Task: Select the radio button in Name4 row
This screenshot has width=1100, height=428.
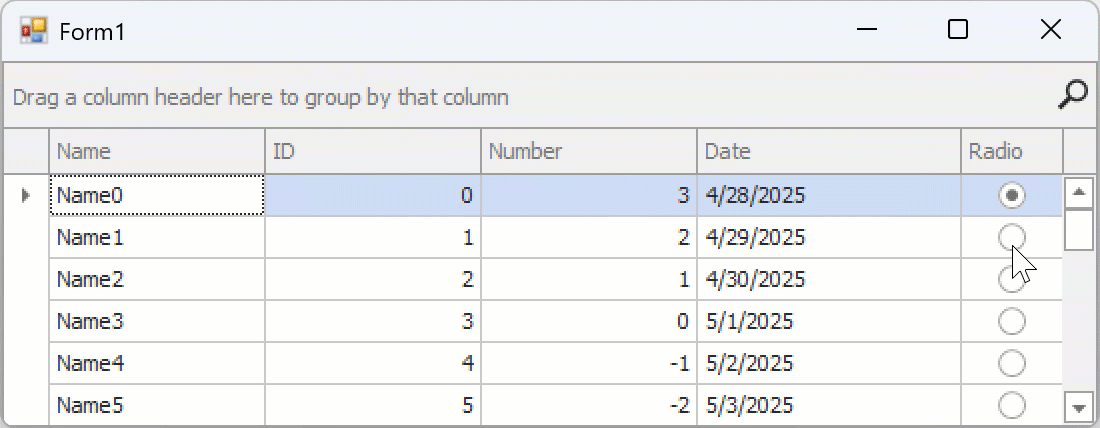Action: pyautogui.click(x=1012, y=363)
